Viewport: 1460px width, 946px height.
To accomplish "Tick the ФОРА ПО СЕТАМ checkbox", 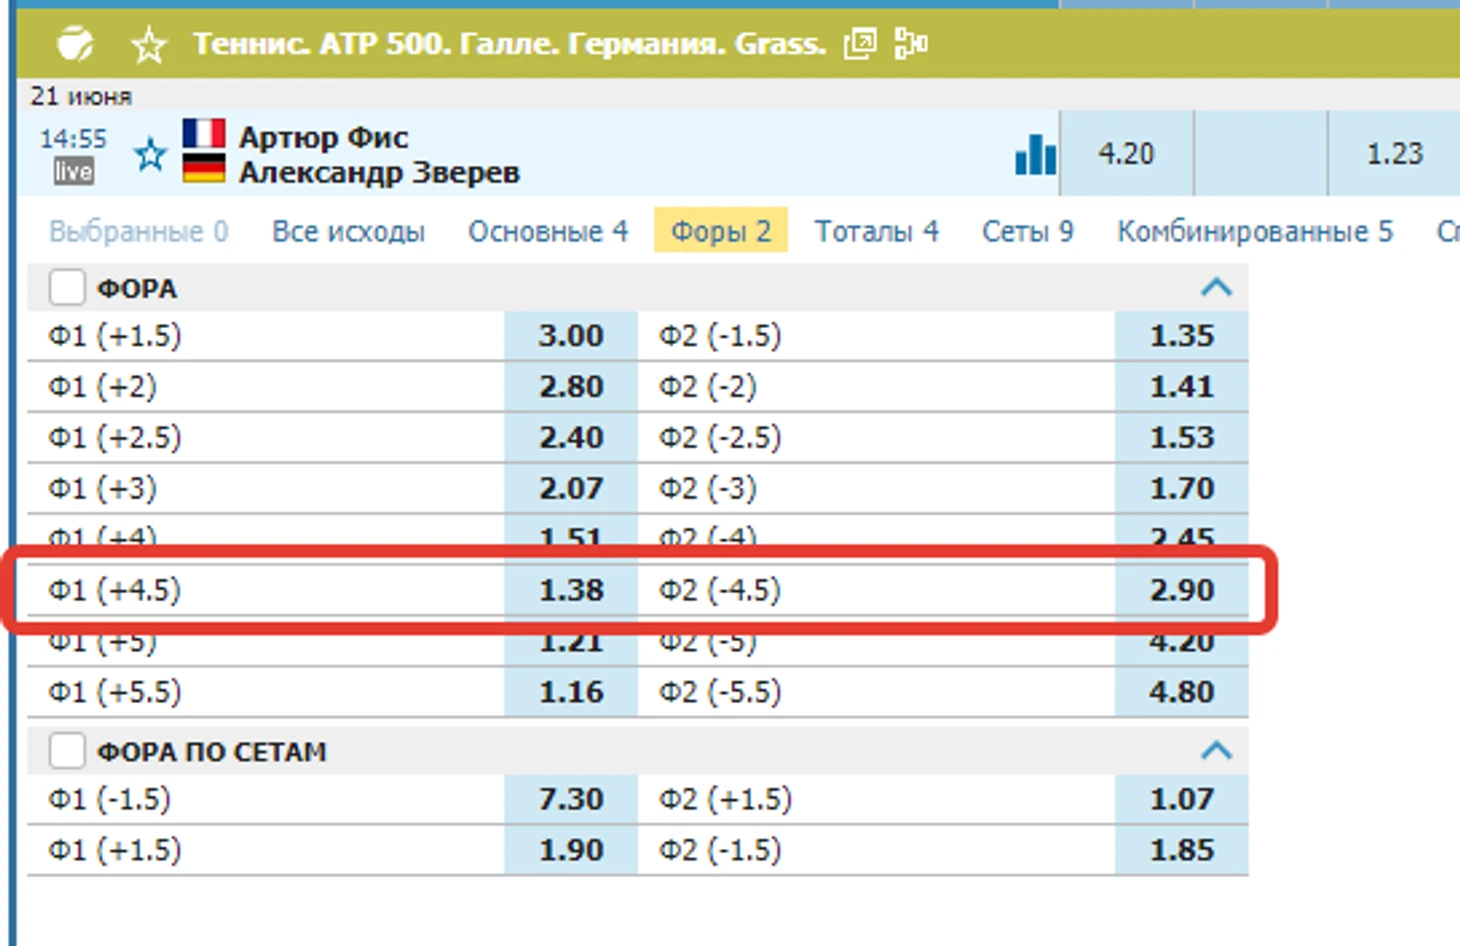I will coord(67,751).
